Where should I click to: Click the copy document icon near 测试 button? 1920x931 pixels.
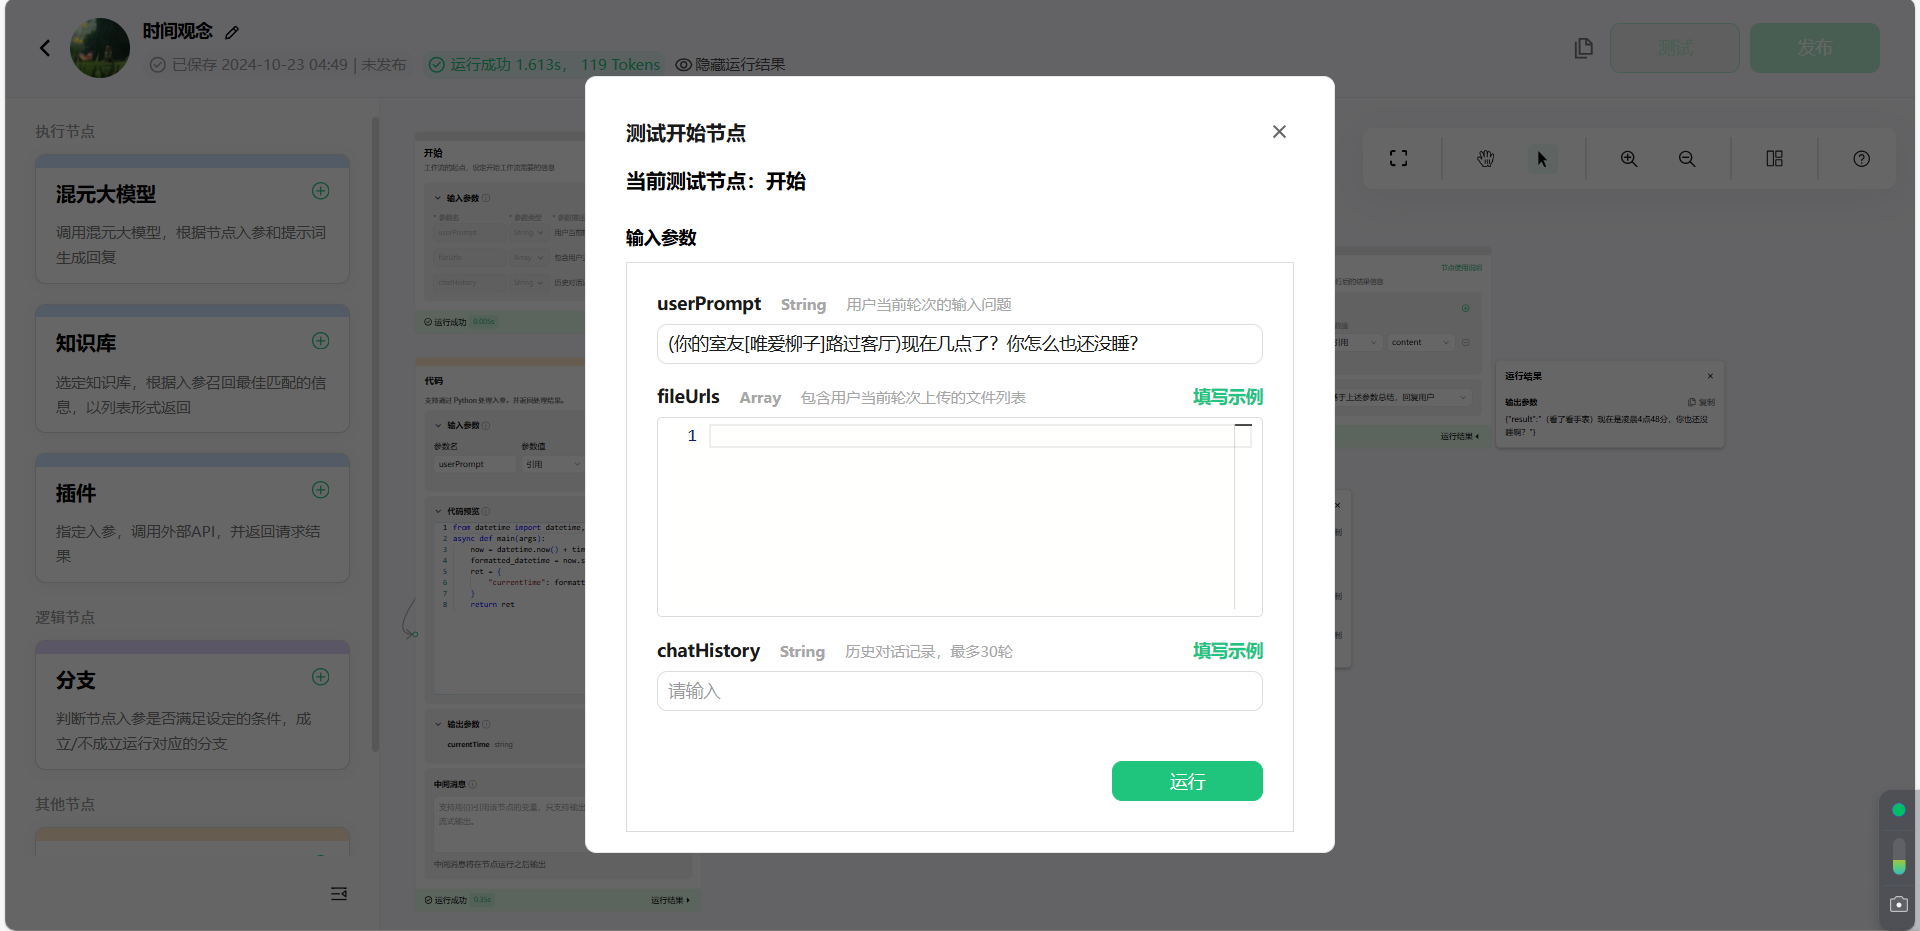1583,48
